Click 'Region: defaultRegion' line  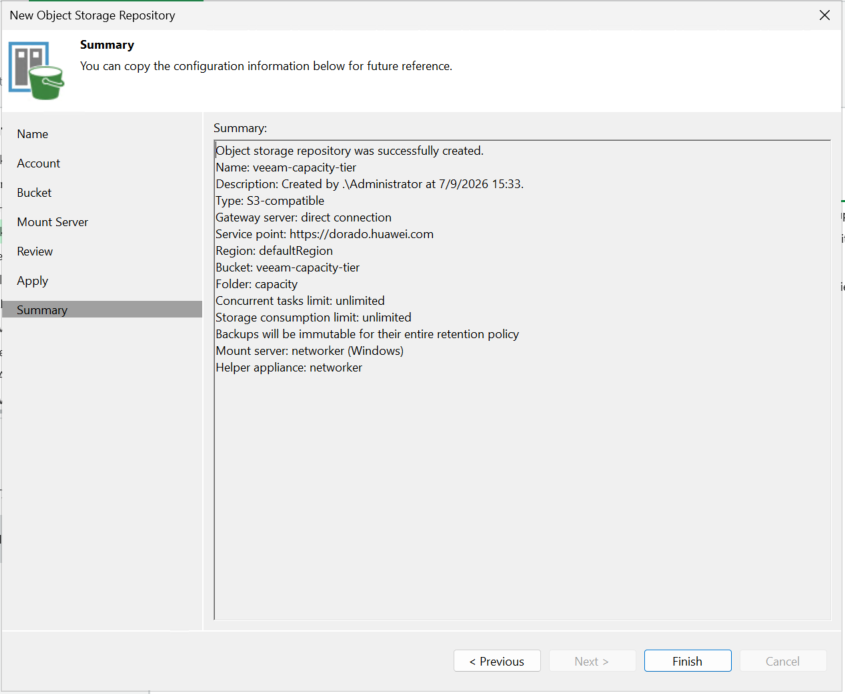pyautogui.click(x=274, y=251)
